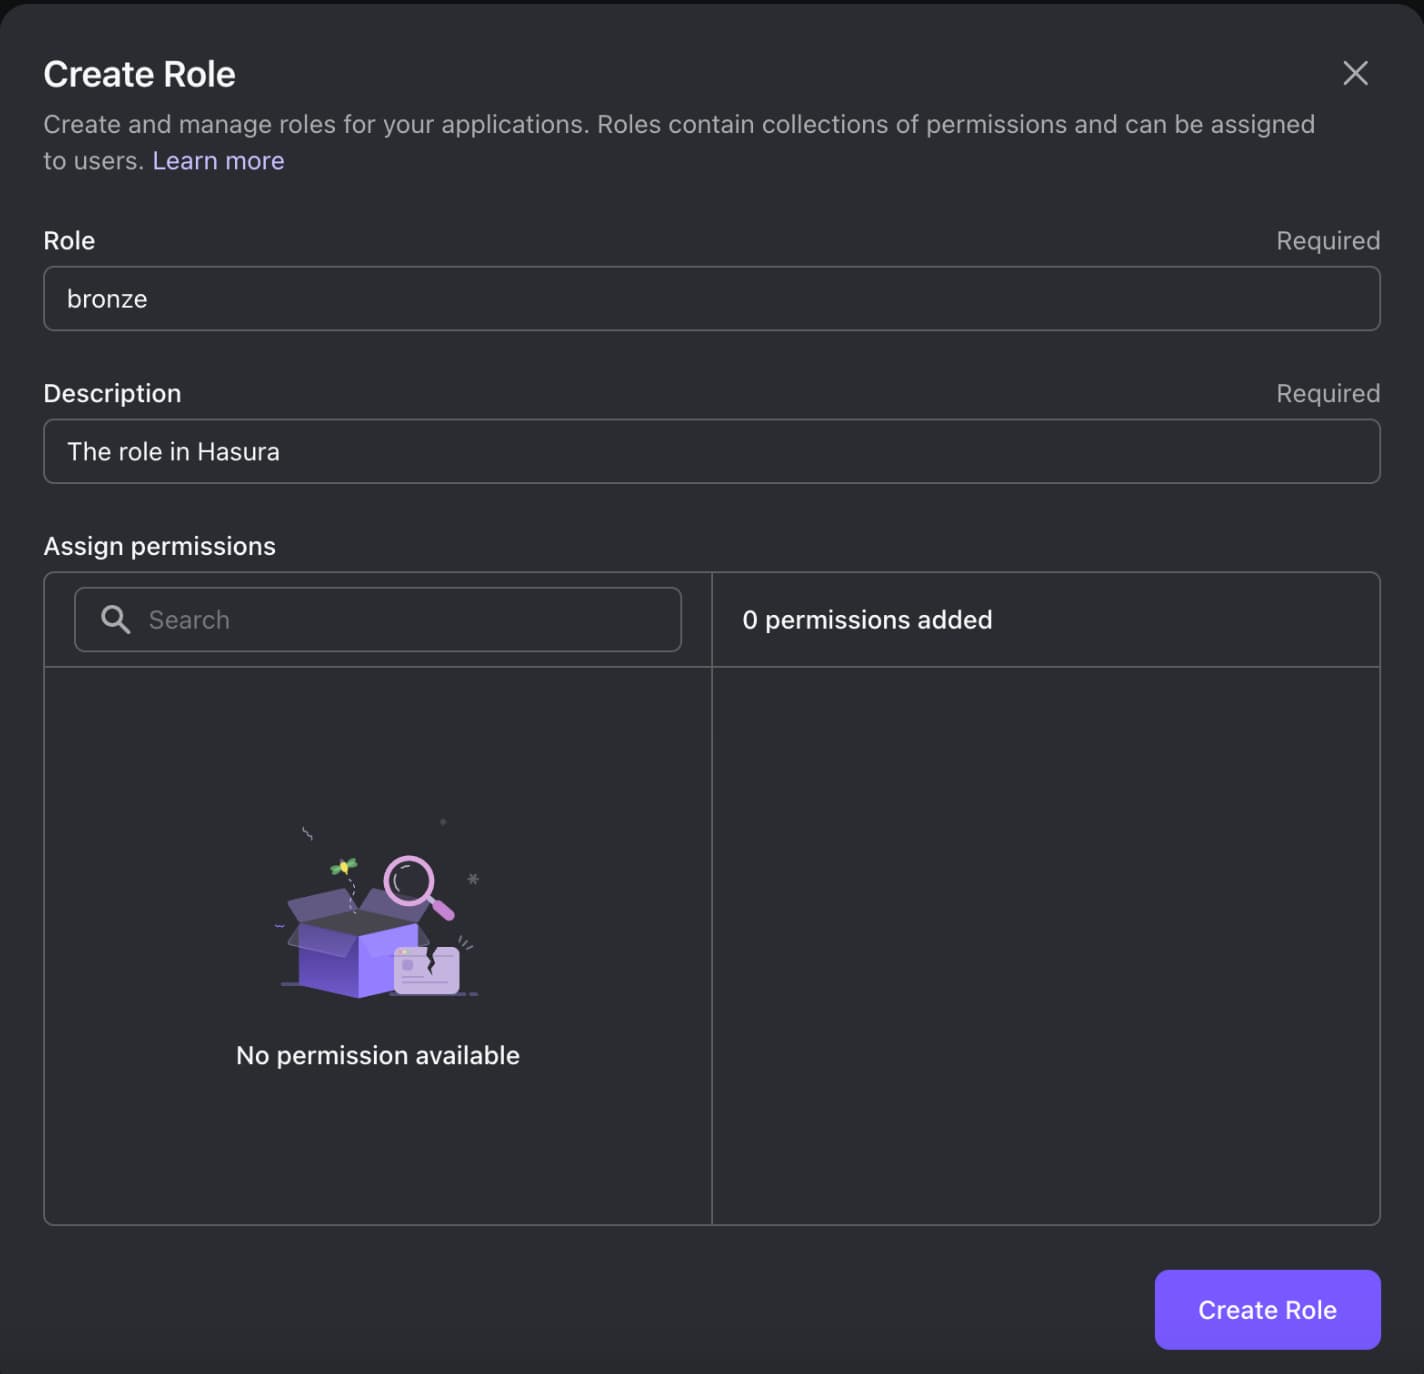
Task: Click the Required label beside Description
Action: point(1327,393)
